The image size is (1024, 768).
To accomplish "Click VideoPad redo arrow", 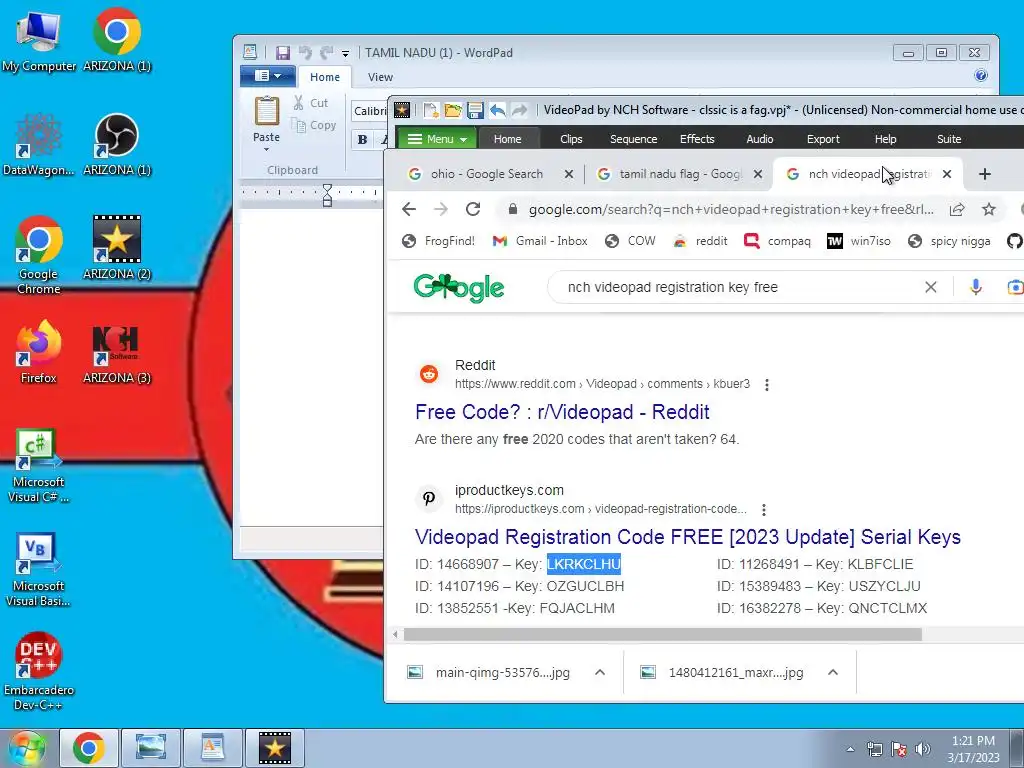I will click(519, 110).
